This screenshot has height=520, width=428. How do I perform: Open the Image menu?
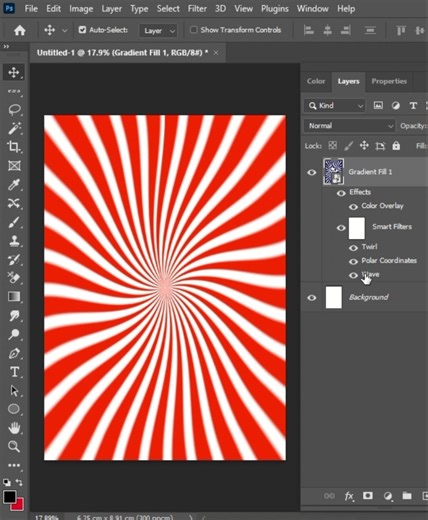(81, 9)
